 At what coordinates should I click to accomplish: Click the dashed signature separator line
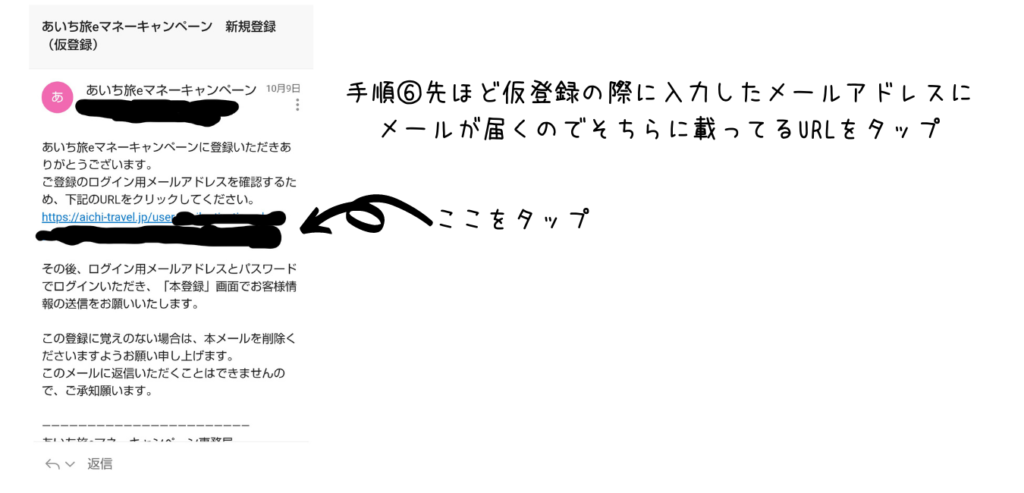[145, 424]
